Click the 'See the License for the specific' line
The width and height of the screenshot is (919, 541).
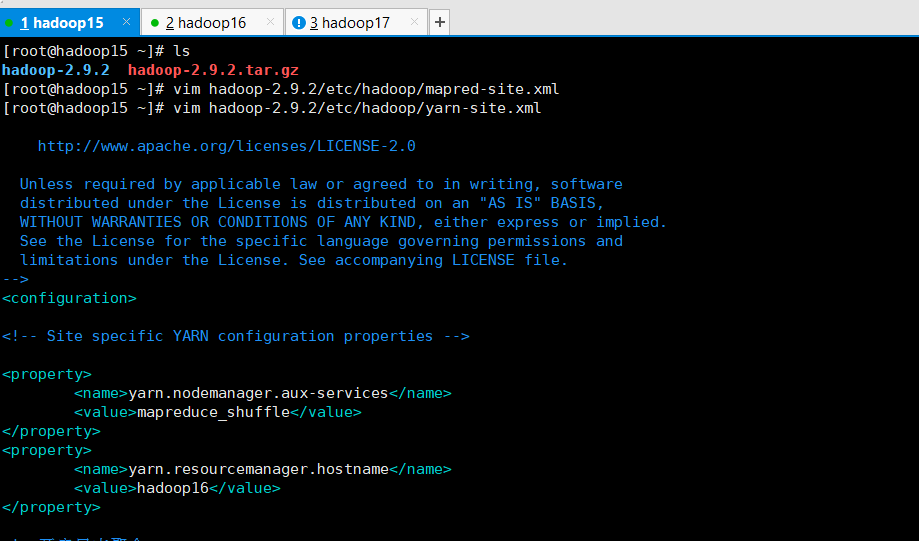321,241
